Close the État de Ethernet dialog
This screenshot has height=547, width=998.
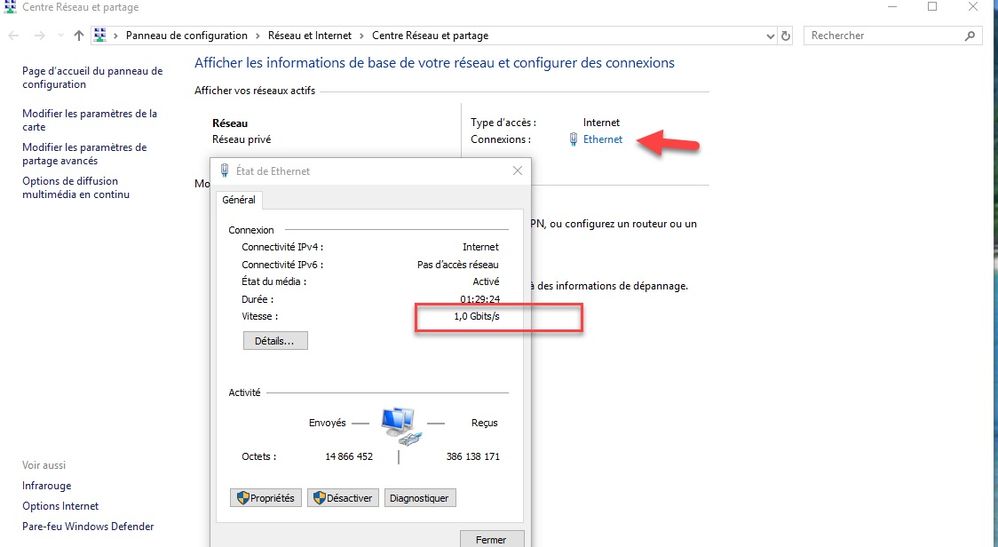517,171
